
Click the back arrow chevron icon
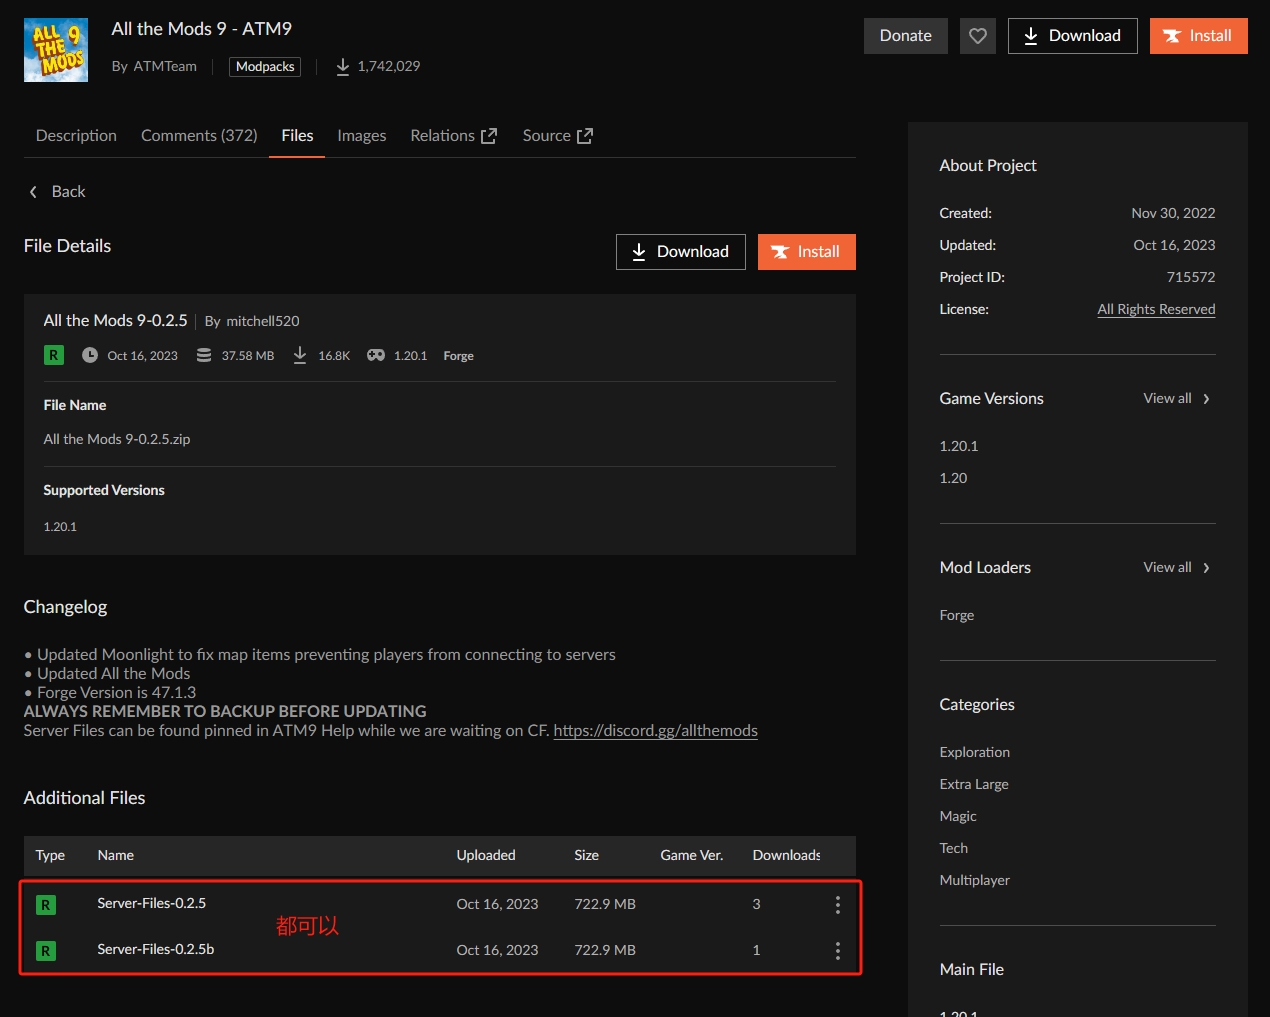point(33,192)
